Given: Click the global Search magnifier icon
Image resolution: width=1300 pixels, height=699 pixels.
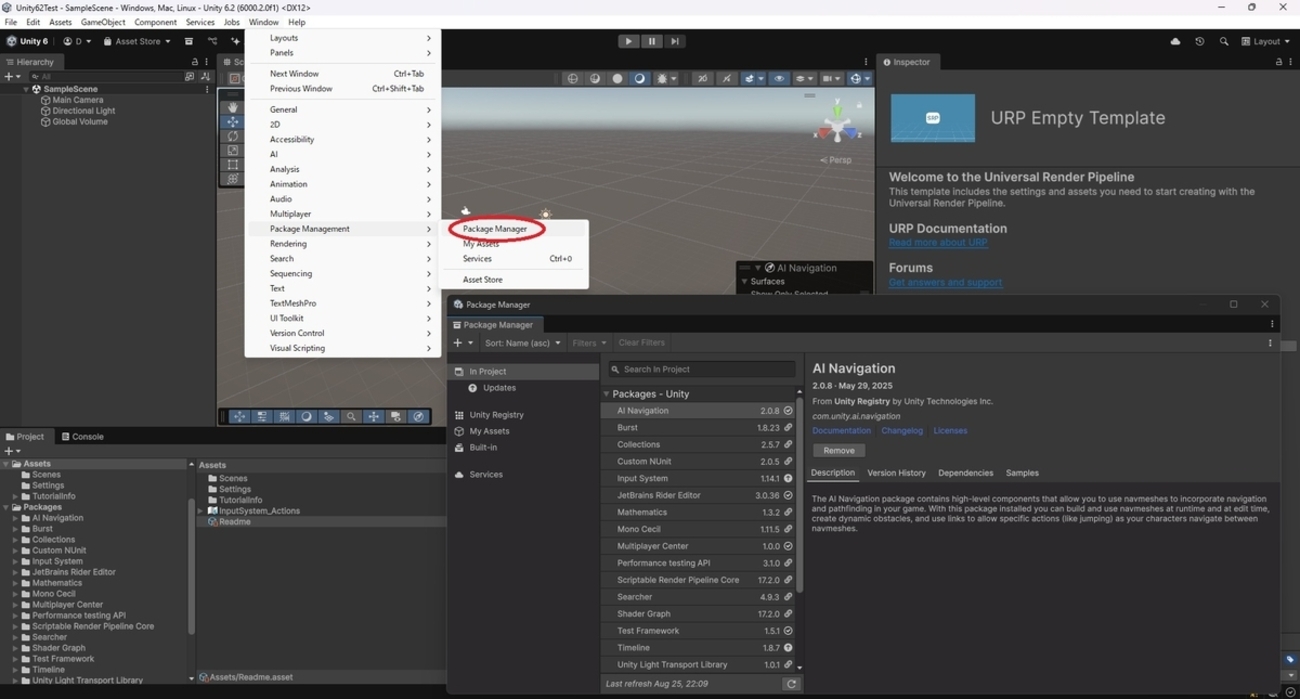Looking at the screenshot, I should pyautogui.click(x=1223, y=41).
